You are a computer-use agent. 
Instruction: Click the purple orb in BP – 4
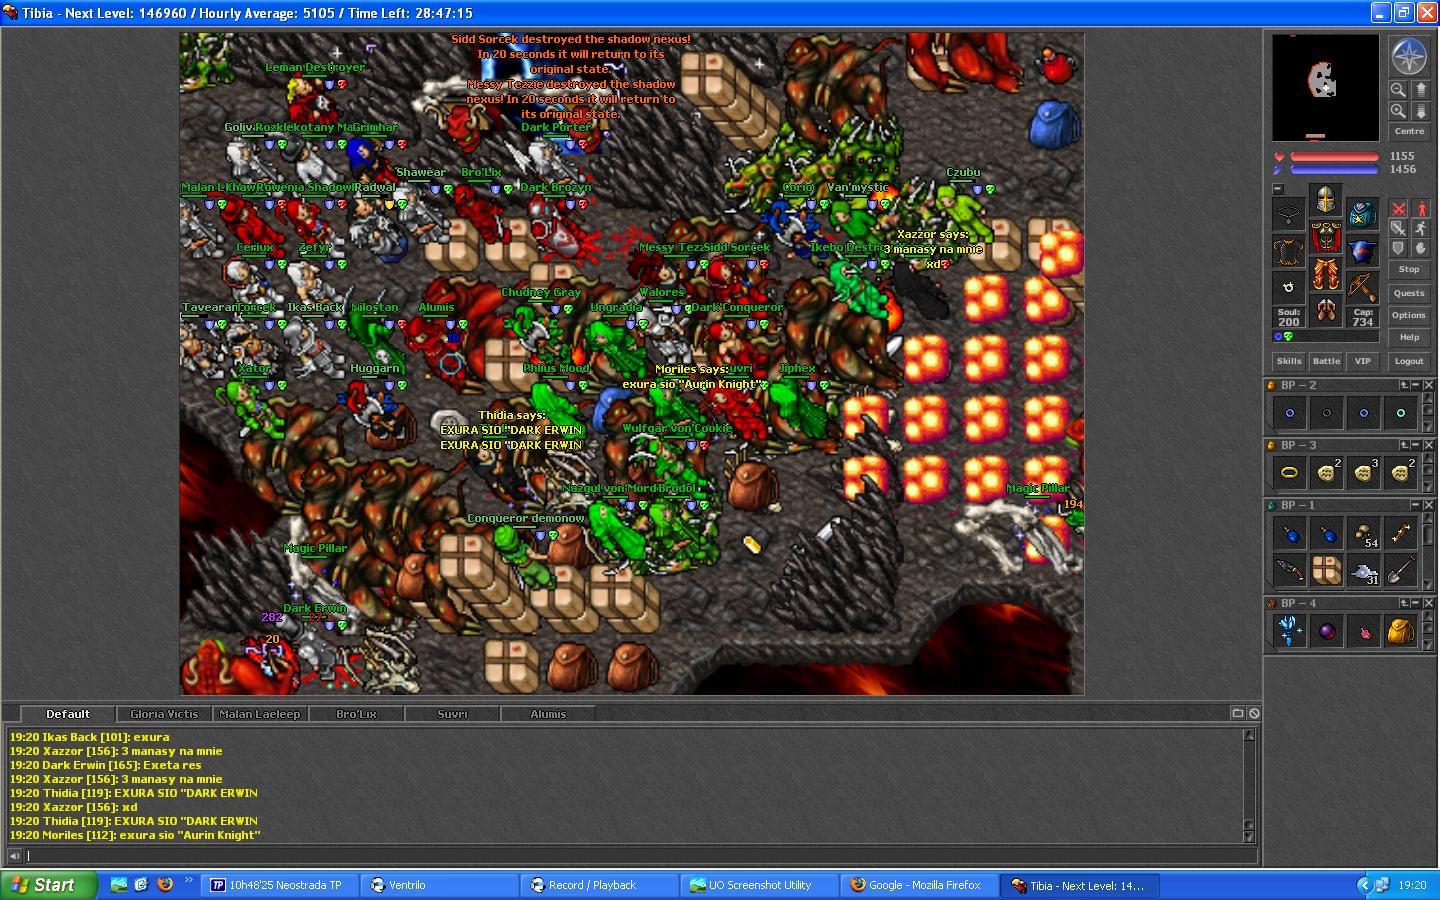click(1326, 631)
